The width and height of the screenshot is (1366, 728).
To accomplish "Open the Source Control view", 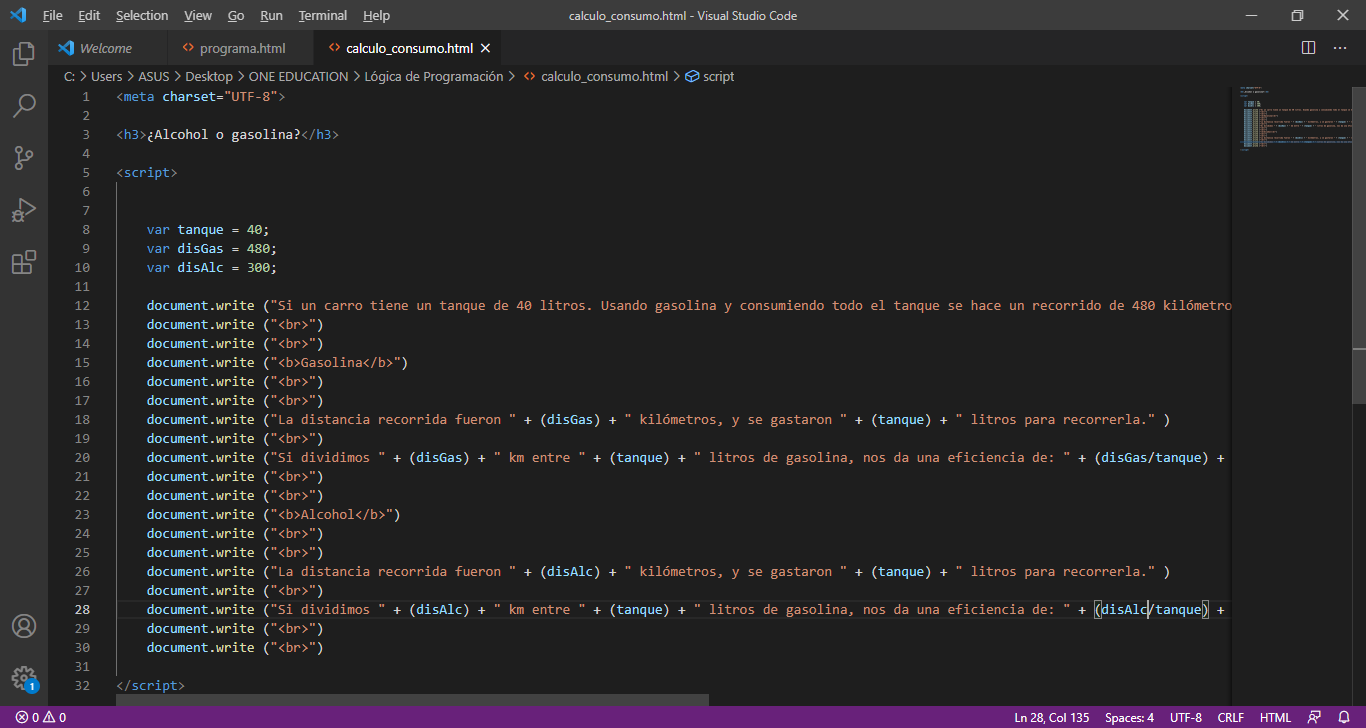I will click(x=24, y=158).
